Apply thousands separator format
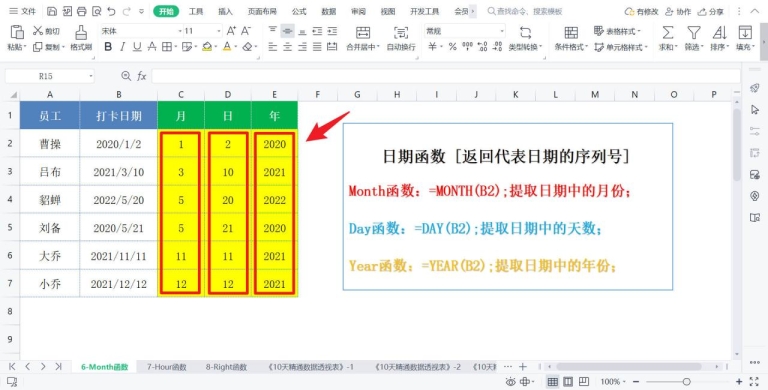768x390 pixels. (x=467, y=47)
